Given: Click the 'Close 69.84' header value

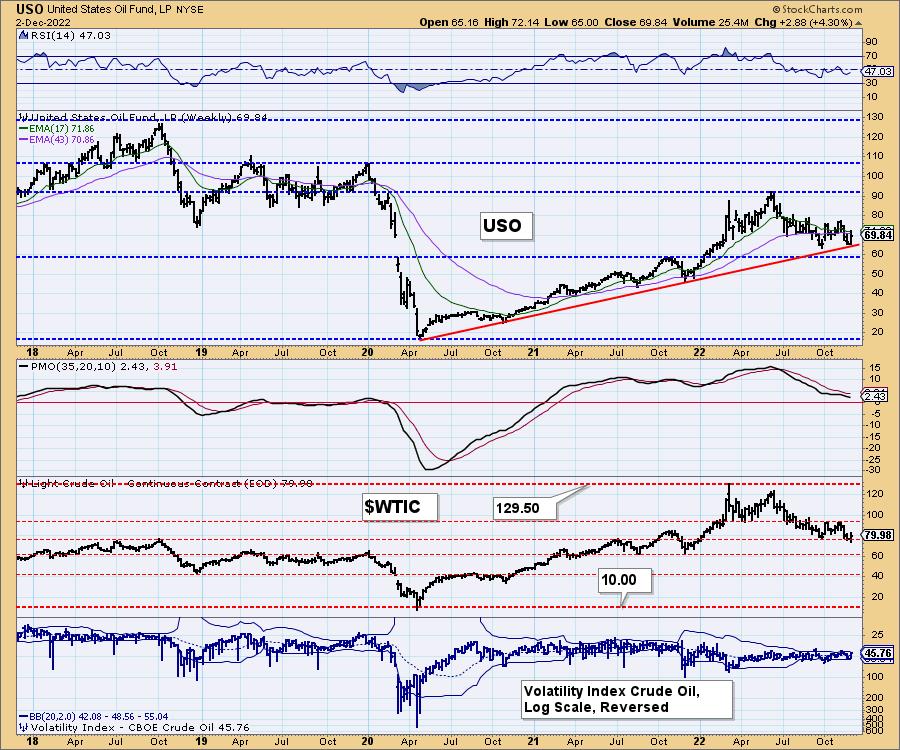Looking at the screenshot, I should coord(635,22).
